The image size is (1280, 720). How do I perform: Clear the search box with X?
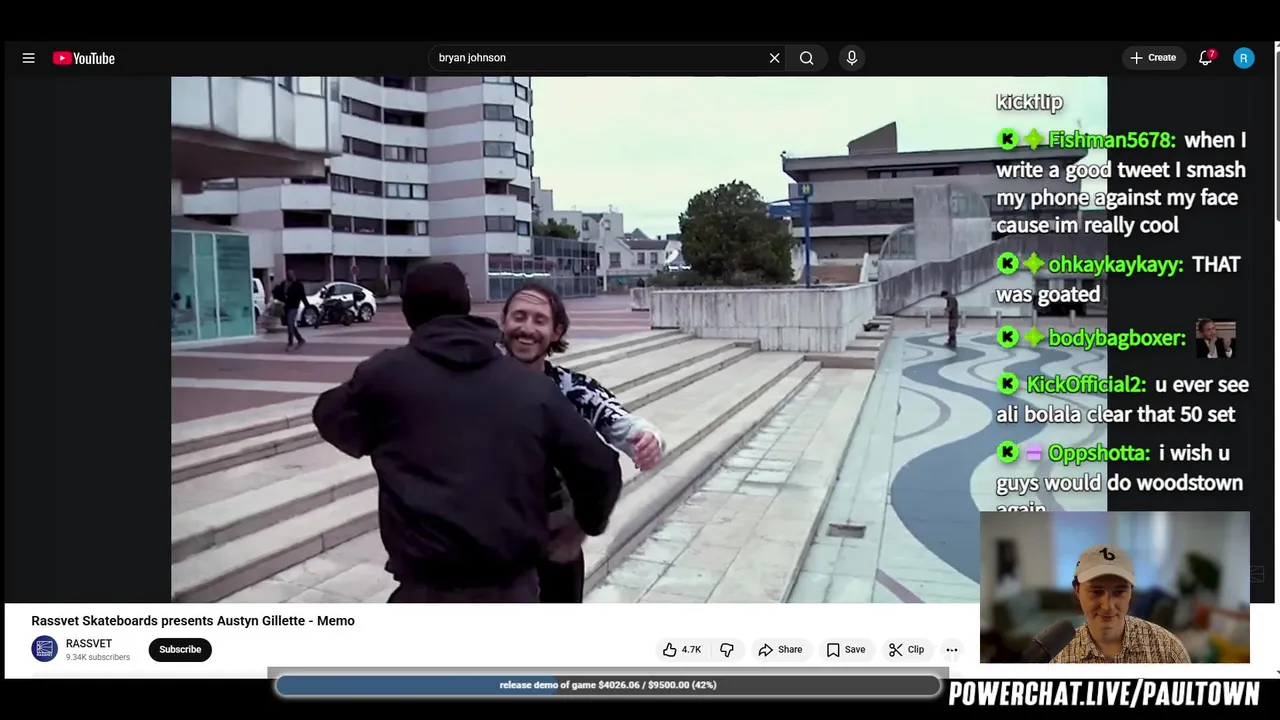[x=774, y=58]
